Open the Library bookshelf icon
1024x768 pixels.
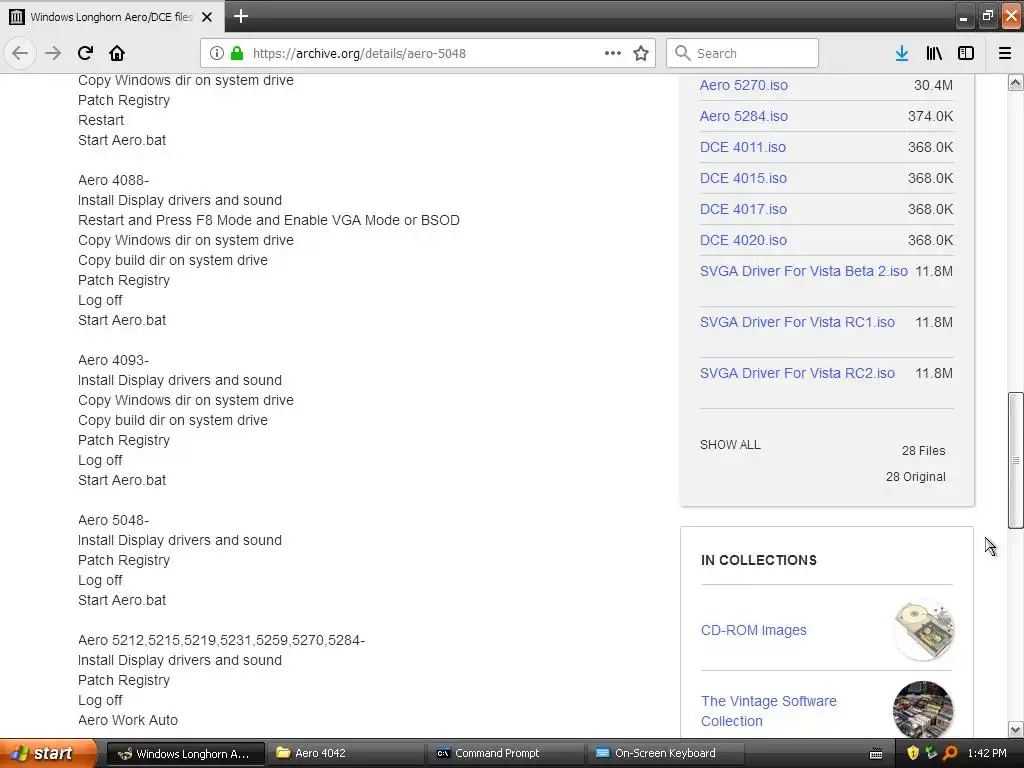coord(934,53)
